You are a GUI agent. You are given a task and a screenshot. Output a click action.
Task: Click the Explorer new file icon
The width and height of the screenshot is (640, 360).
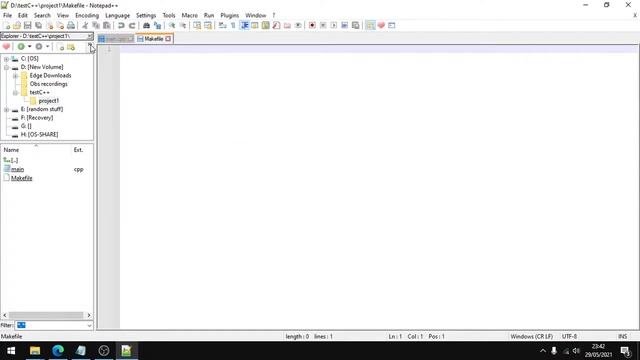coord(60,47)
